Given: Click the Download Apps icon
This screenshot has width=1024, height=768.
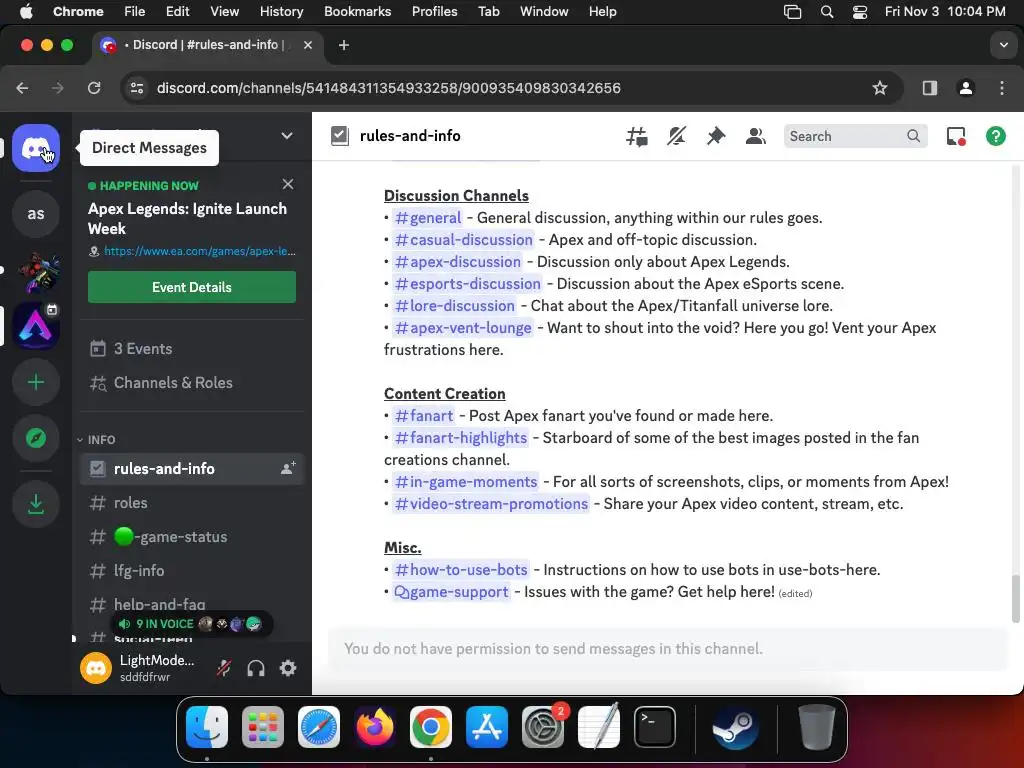Looking at the screenshot, I should (x=36, y=504).
